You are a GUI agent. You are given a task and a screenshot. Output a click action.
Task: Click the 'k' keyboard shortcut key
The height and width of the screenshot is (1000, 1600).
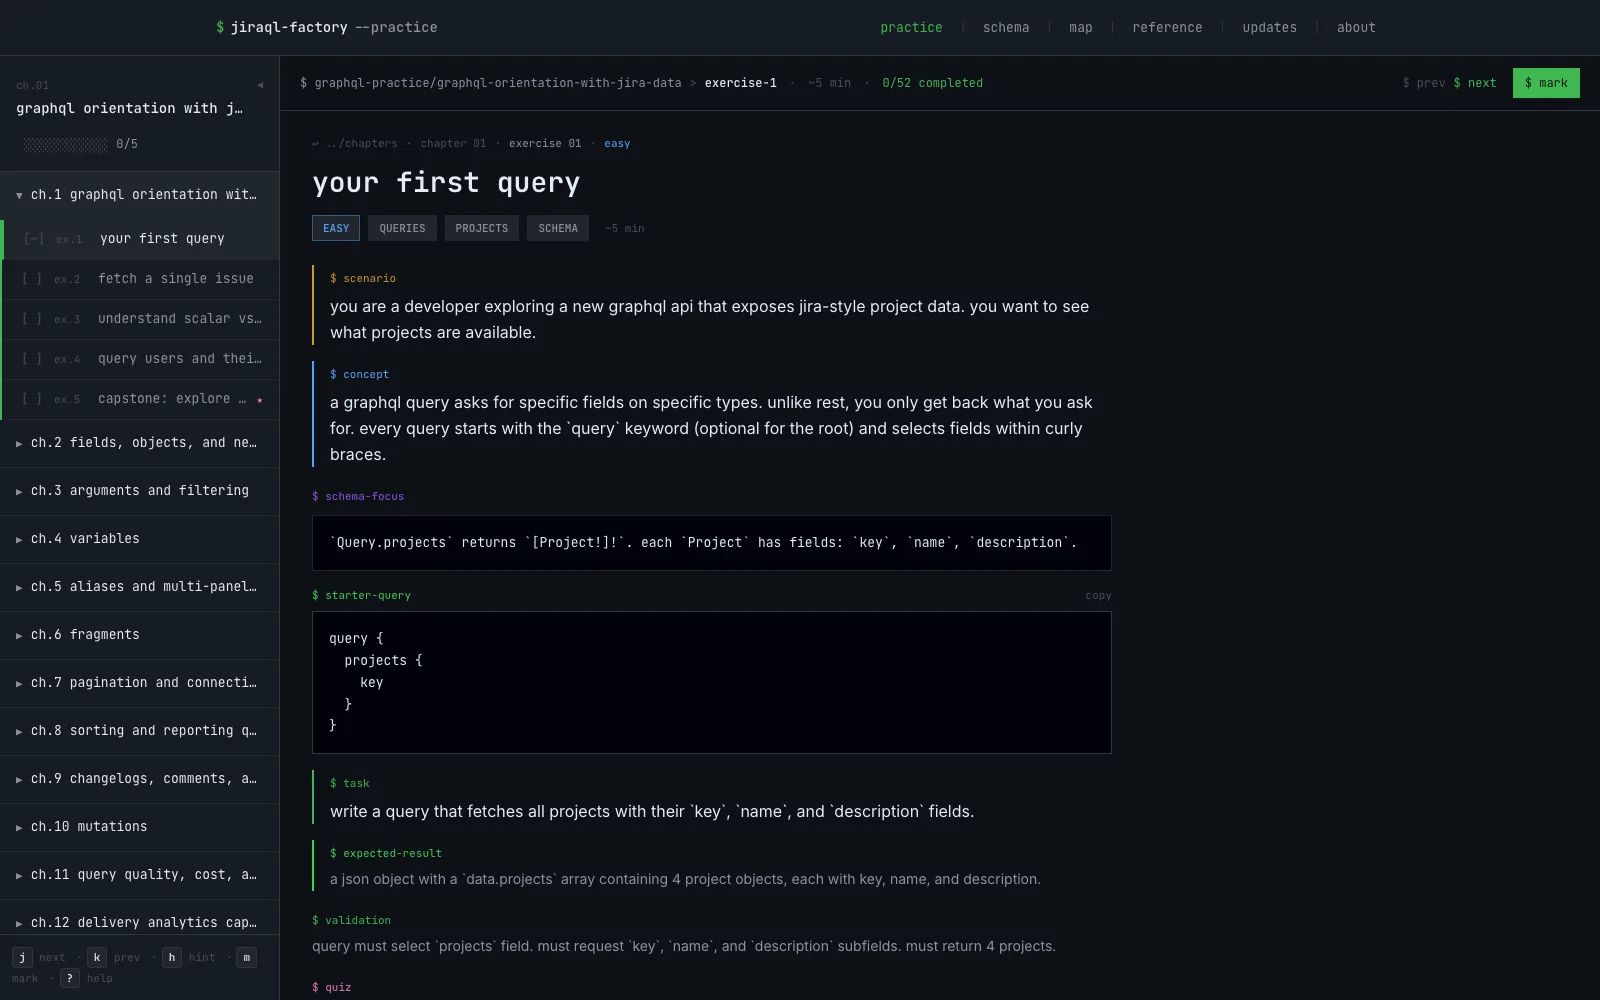pos(97,957)
